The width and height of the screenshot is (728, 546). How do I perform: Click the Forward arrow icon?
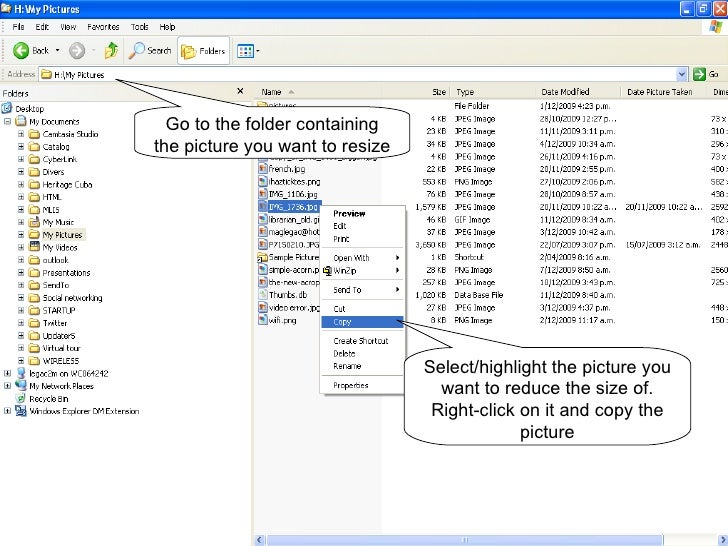coord(77,51)
